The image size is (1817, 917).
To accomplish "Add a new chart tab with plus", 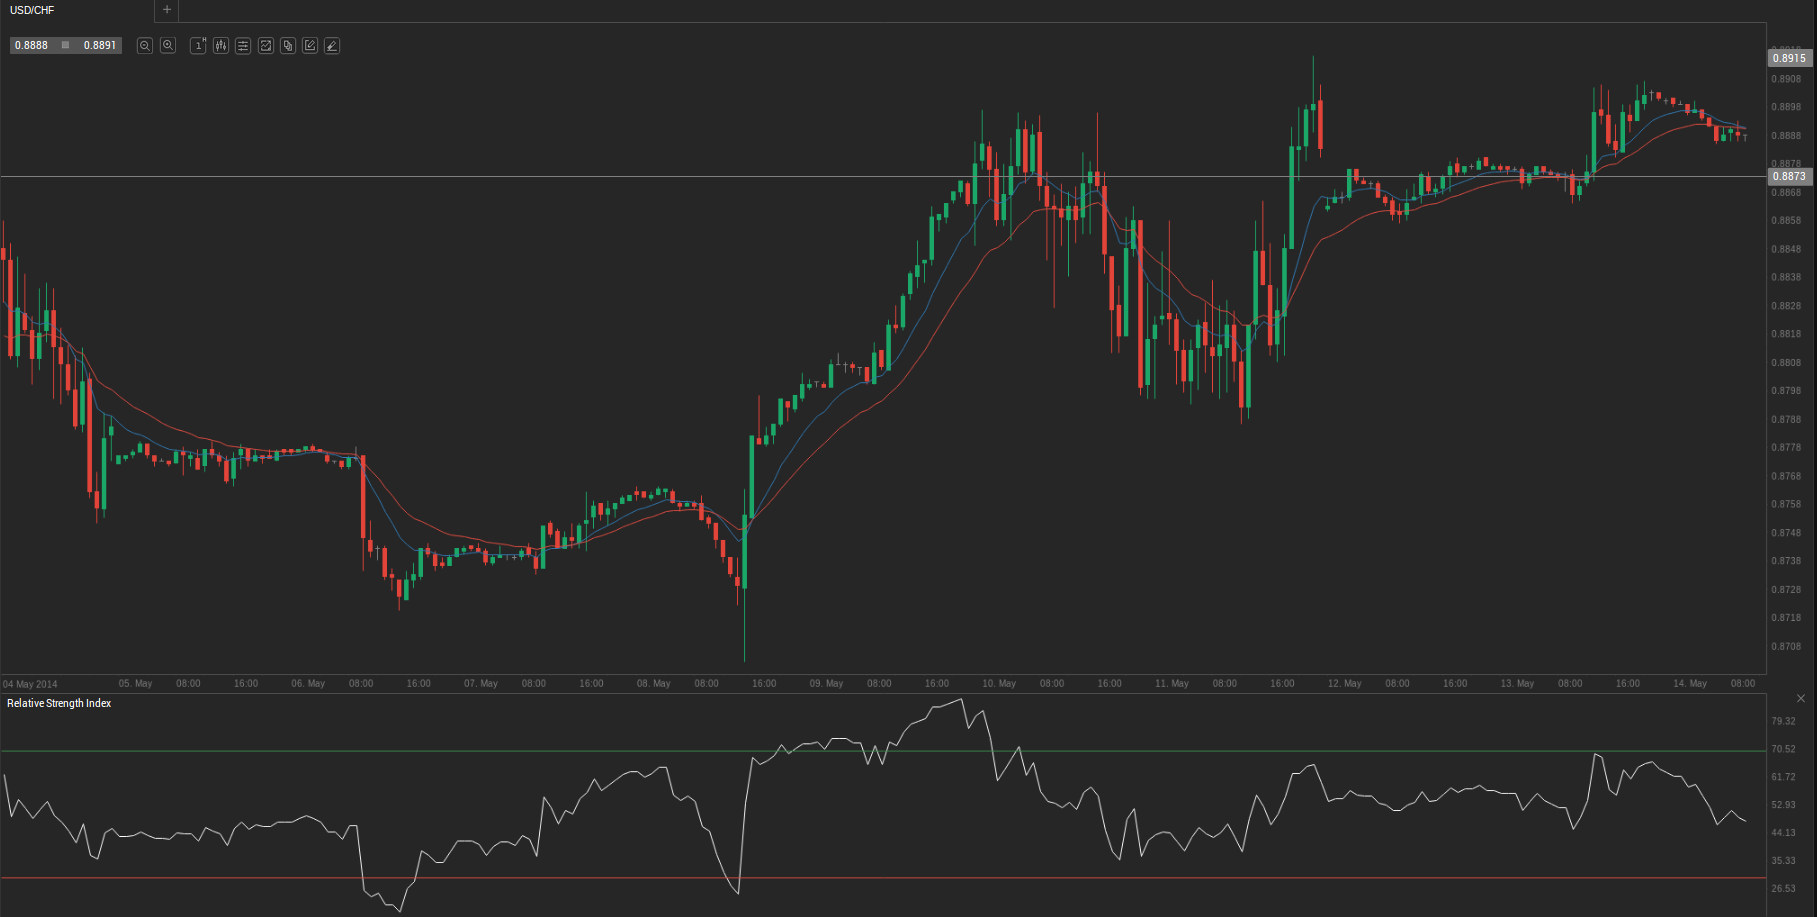I will click(x=167, y=10).
